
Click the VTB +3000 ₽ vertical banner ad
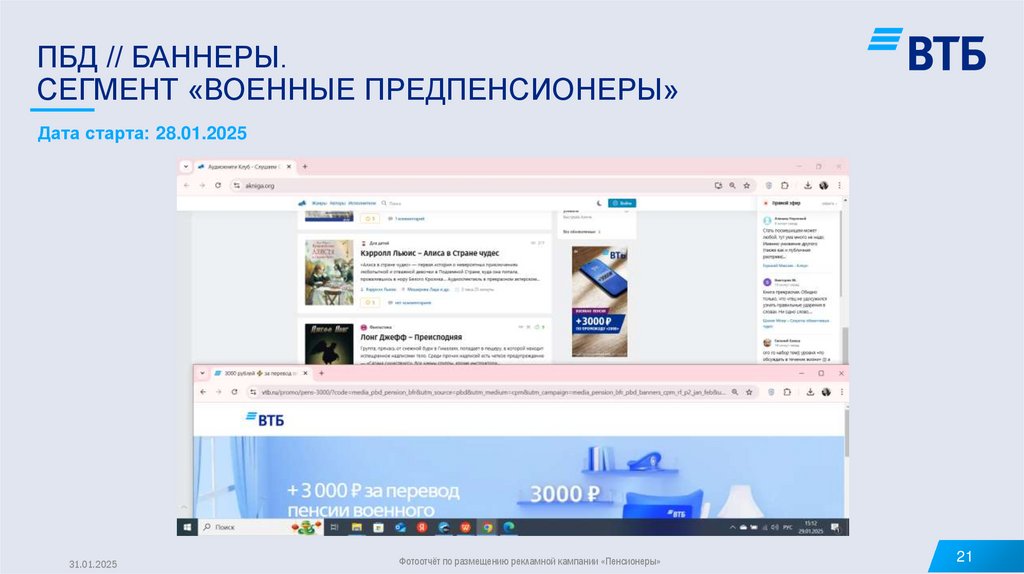tap(600, 302)
